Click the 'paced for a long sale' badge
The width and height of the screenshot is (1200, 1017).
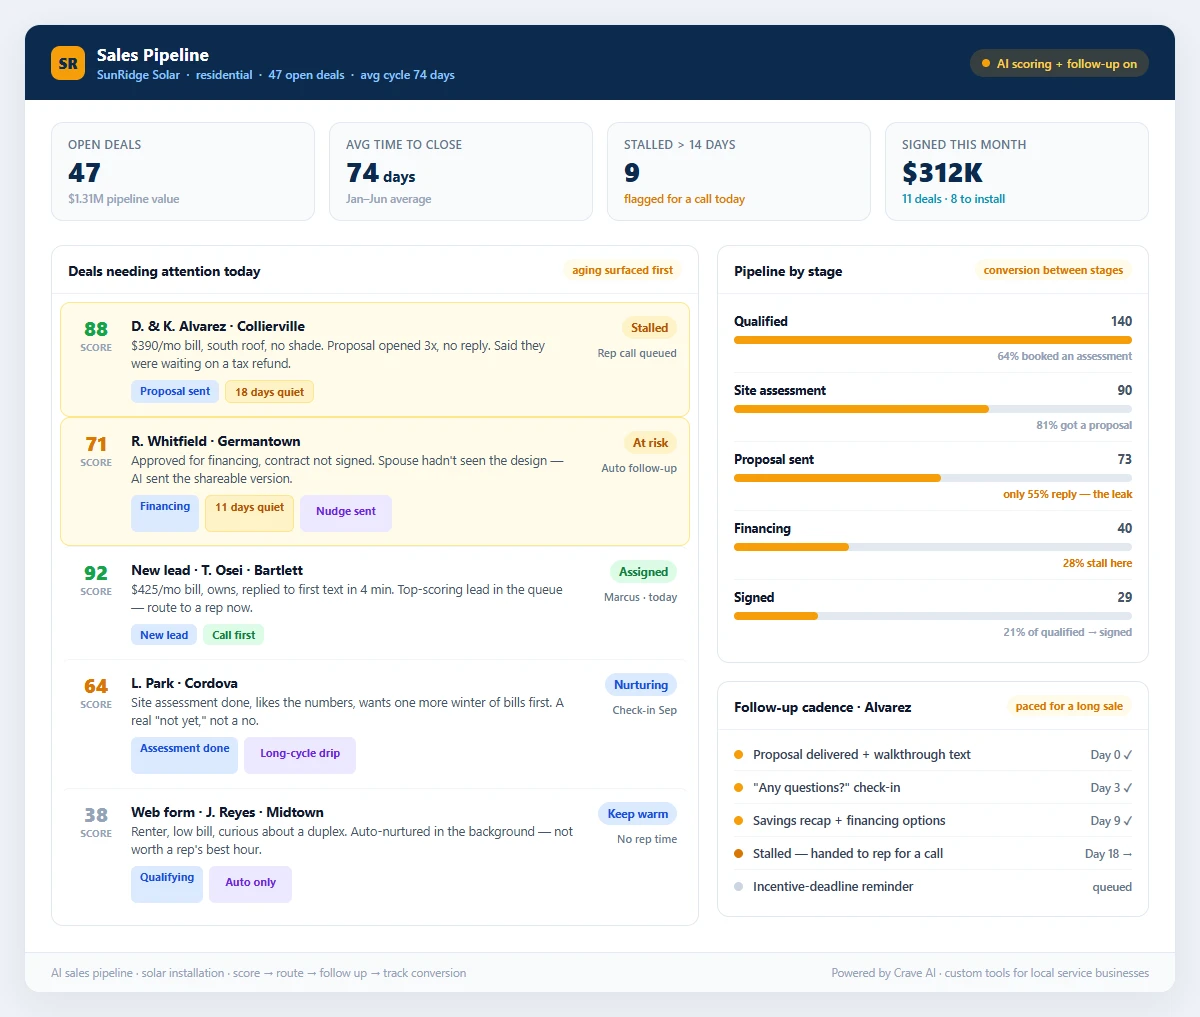(1069, 706)
